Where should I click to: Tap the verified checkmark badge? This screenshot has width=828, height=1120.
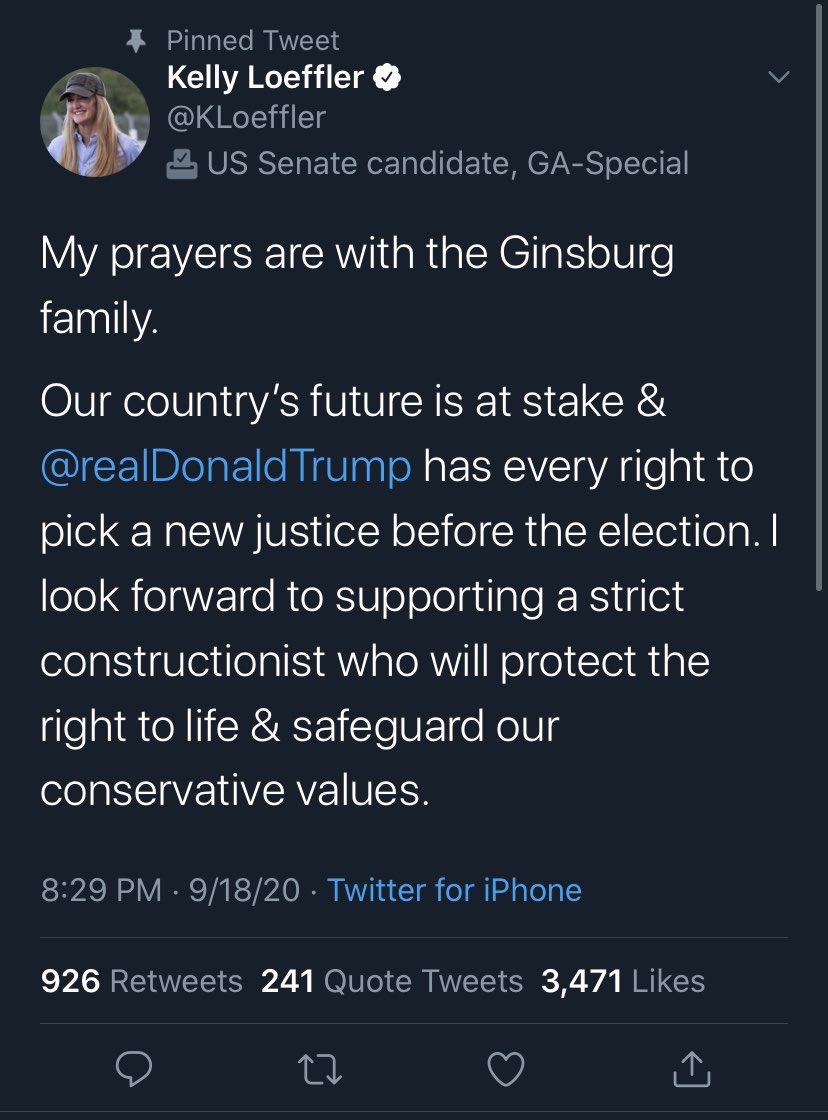(x=387, y=77)
